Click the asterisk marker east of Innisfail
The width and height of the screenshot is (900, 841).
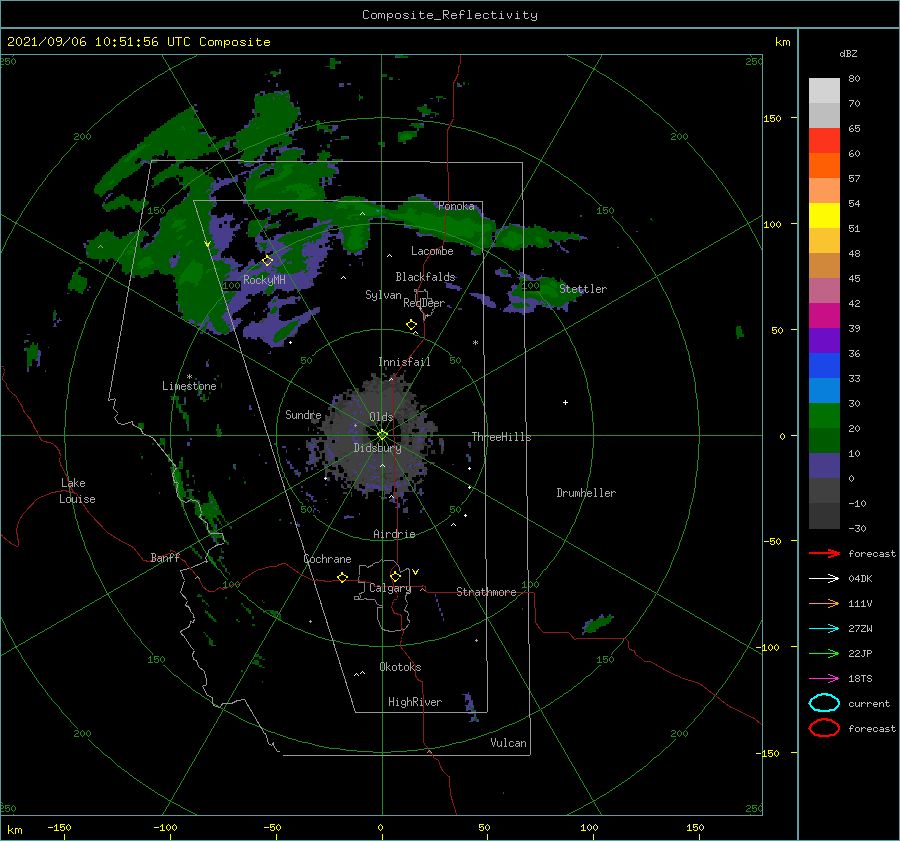pos(475,343)
